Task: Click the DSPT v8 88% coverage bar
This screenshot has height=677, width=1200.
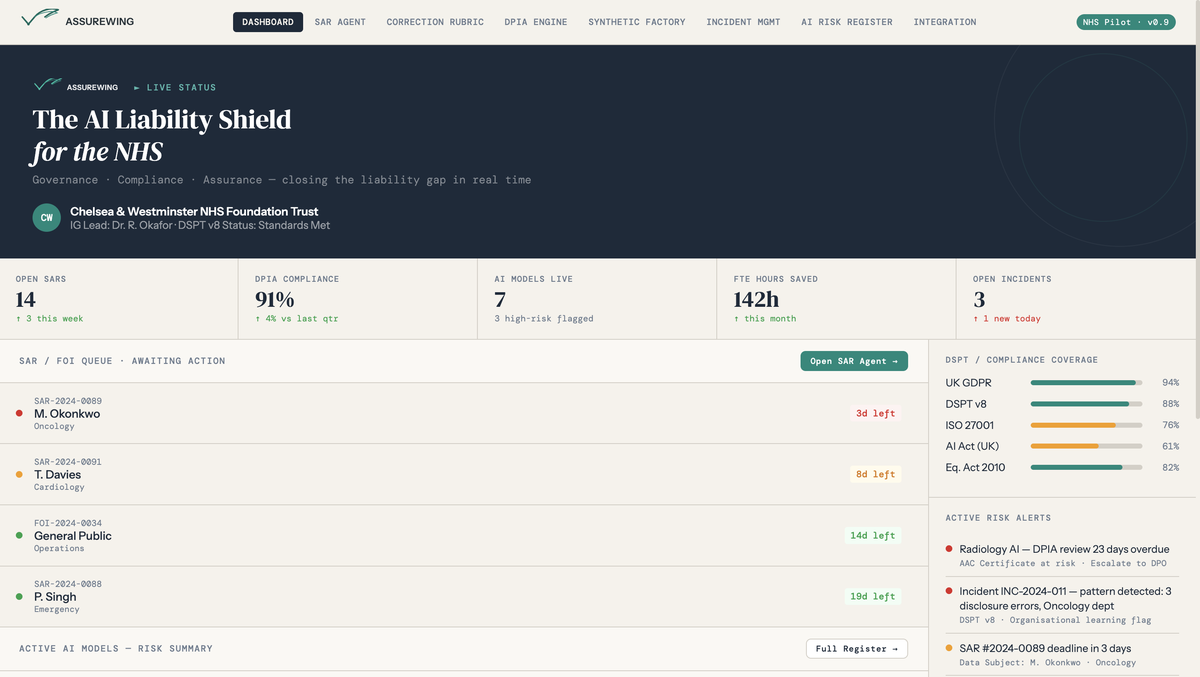Action: (x=1086, y=404)
